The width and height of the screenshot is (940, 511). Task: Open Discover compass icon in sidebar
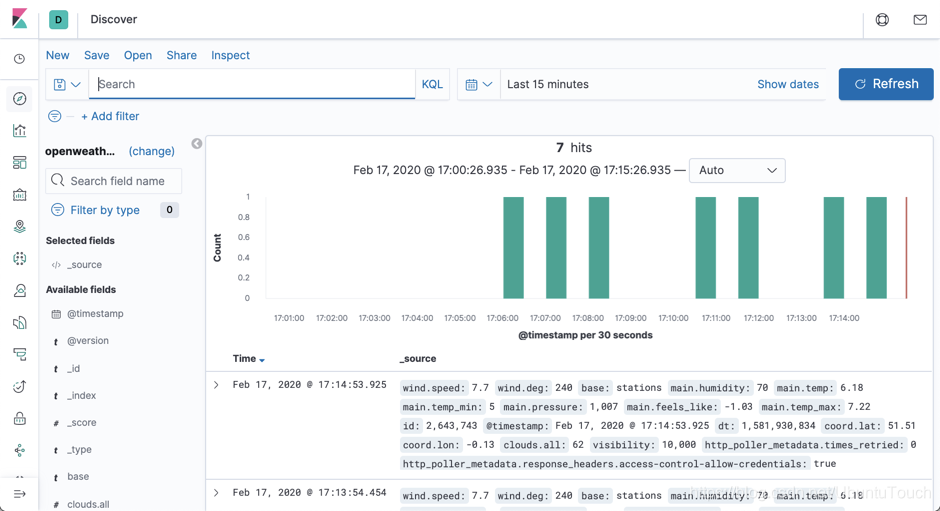(x=20, y=98)
